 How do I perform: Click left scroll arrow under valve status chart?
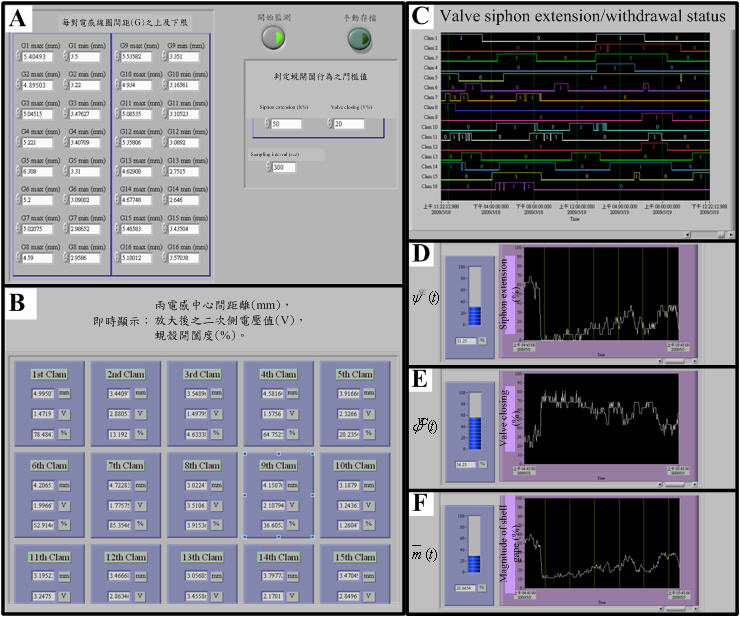(x=688, y=234)
